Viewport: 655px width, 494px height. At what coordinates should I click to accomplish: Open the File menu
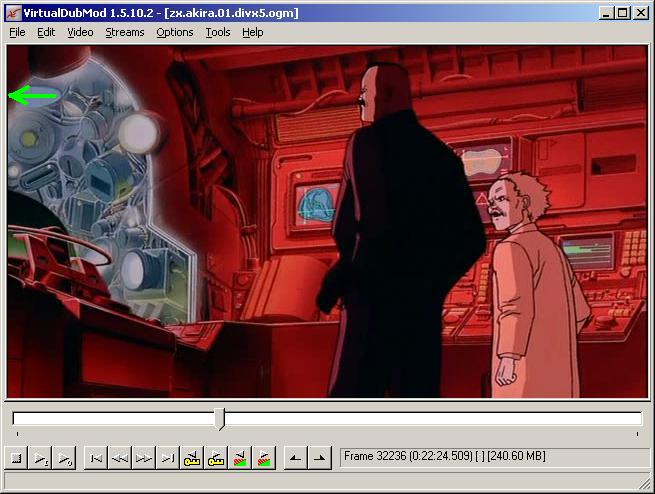tap(17, 32)
